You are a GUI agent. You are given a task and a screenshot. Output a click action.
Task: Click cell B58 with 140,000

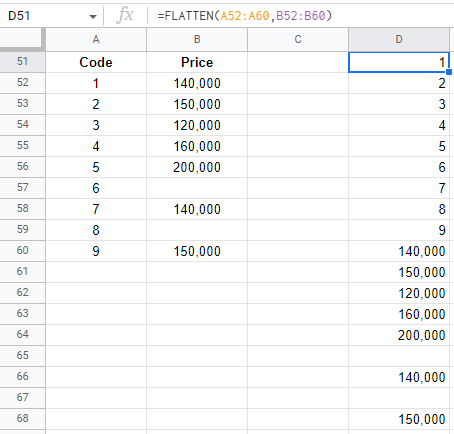pos(197,209)
